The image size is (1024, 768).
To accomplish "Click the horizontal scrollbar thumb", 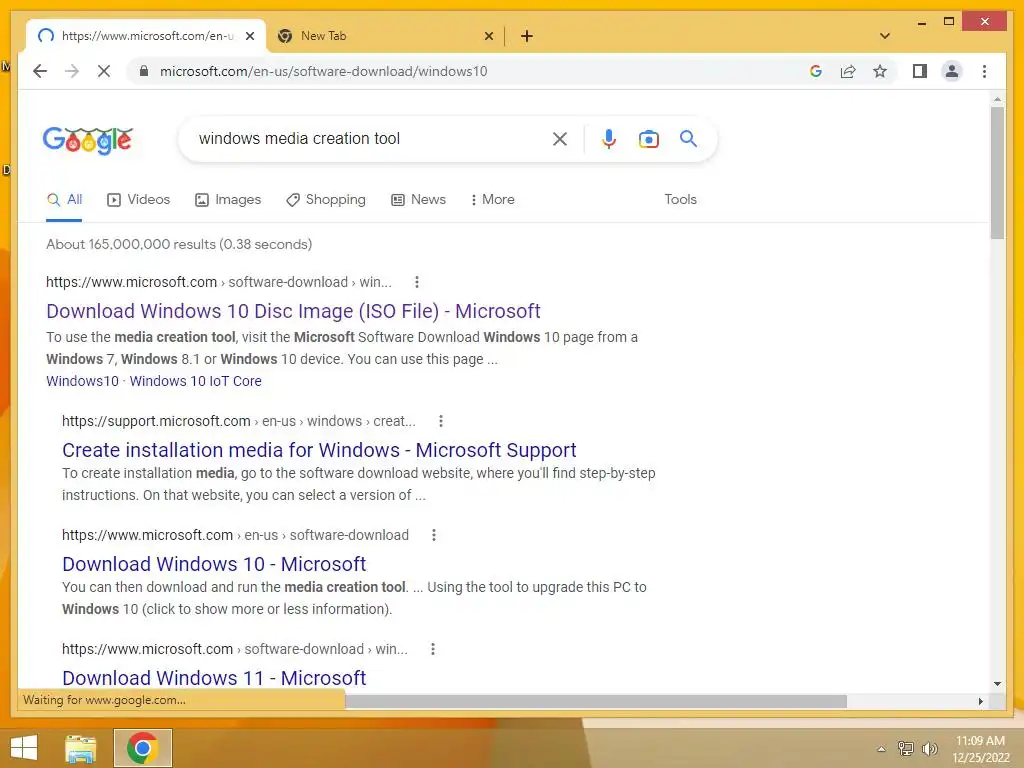I will click(595, 701).
